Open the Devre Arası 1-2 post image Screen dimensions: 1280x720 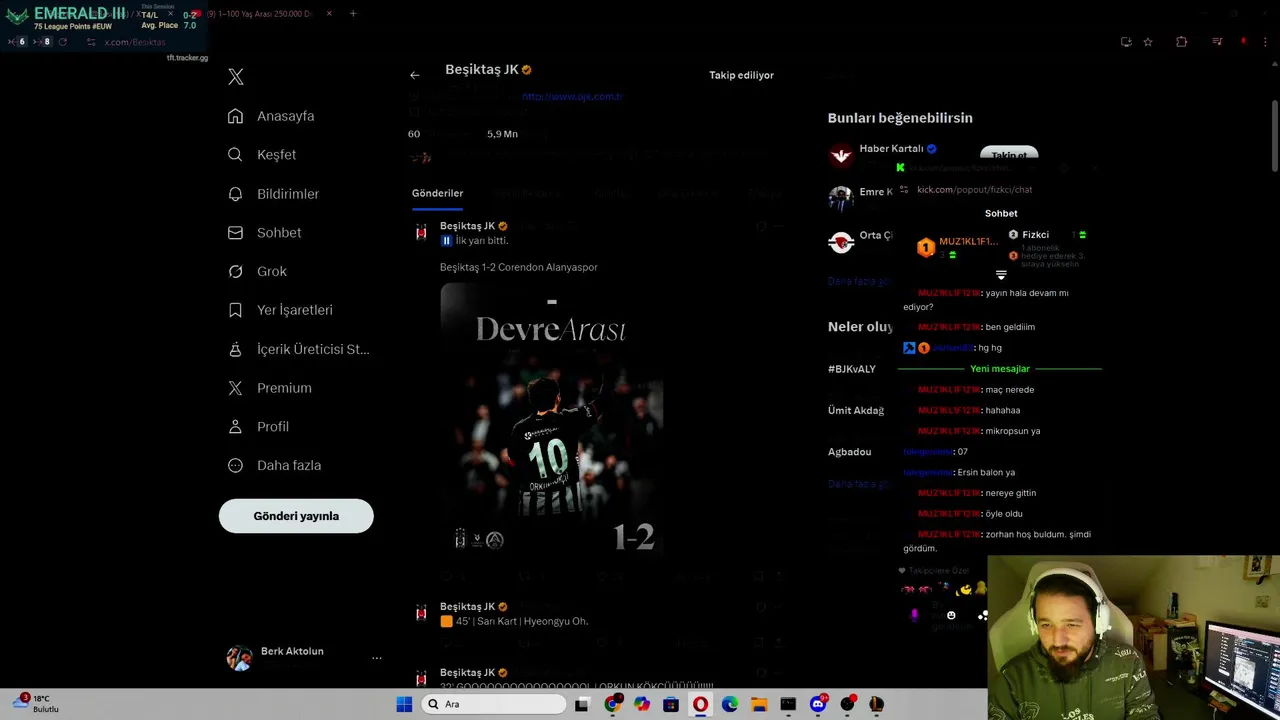pos(551,418)
